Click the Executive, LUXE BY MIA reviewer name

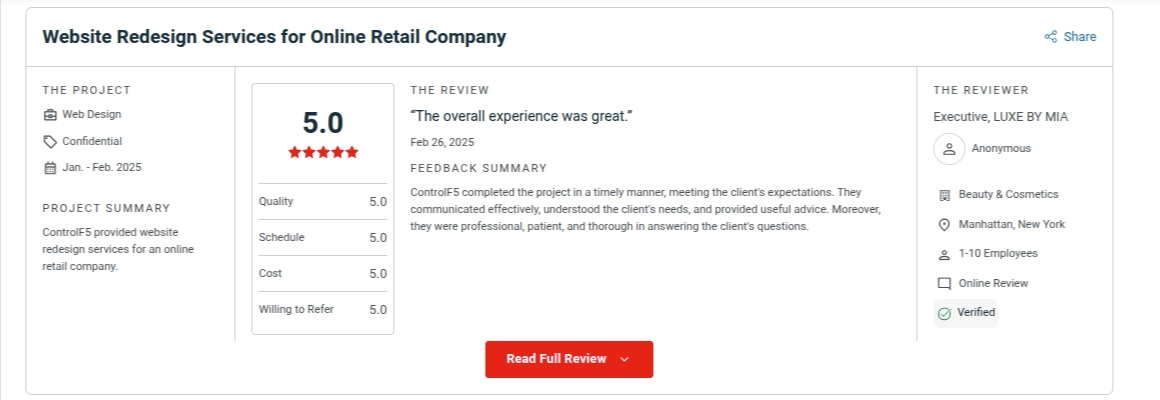pyautogui.click(x=1000, y=117)
